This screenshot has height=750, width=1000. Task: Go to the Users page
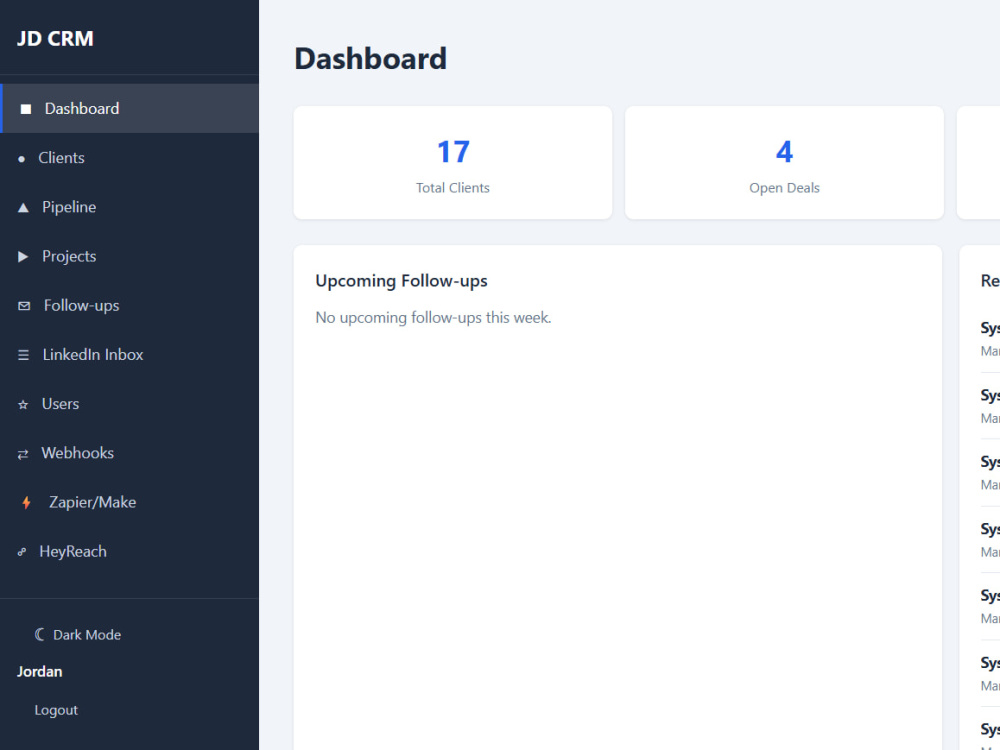tap(129, 404)
